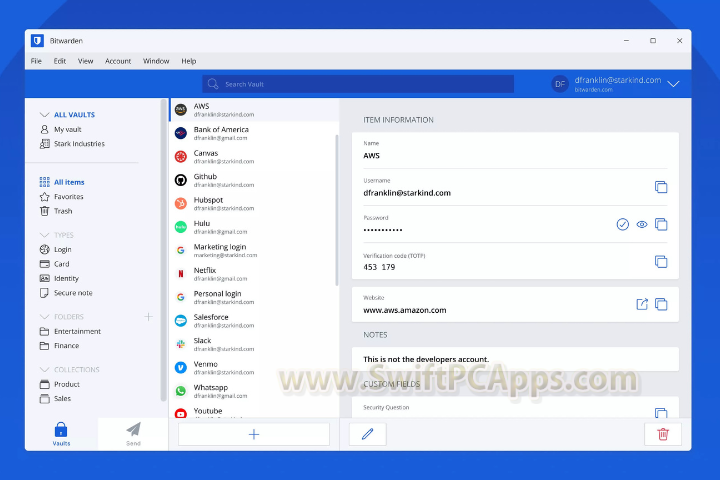Add a new folder with plus icon

point(148,316)
